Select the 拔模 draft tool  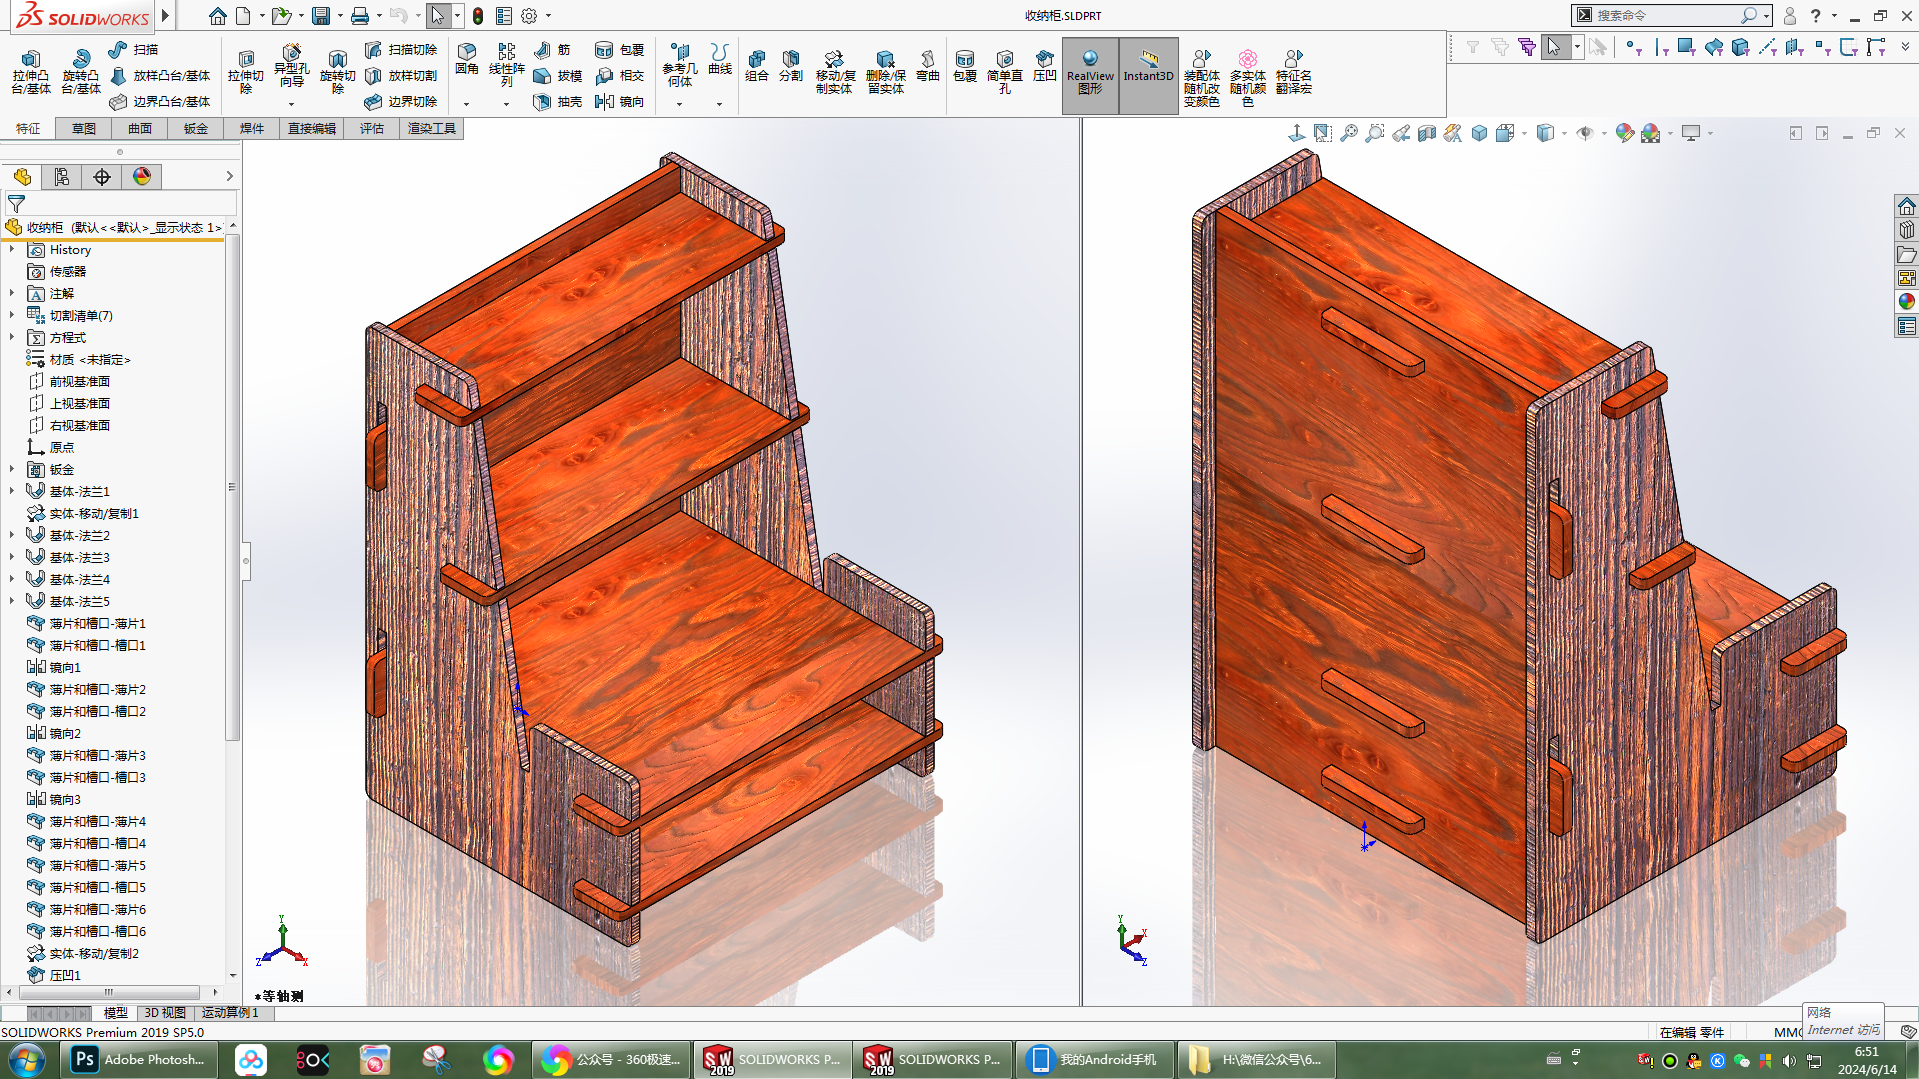click(x=558, y=75)
